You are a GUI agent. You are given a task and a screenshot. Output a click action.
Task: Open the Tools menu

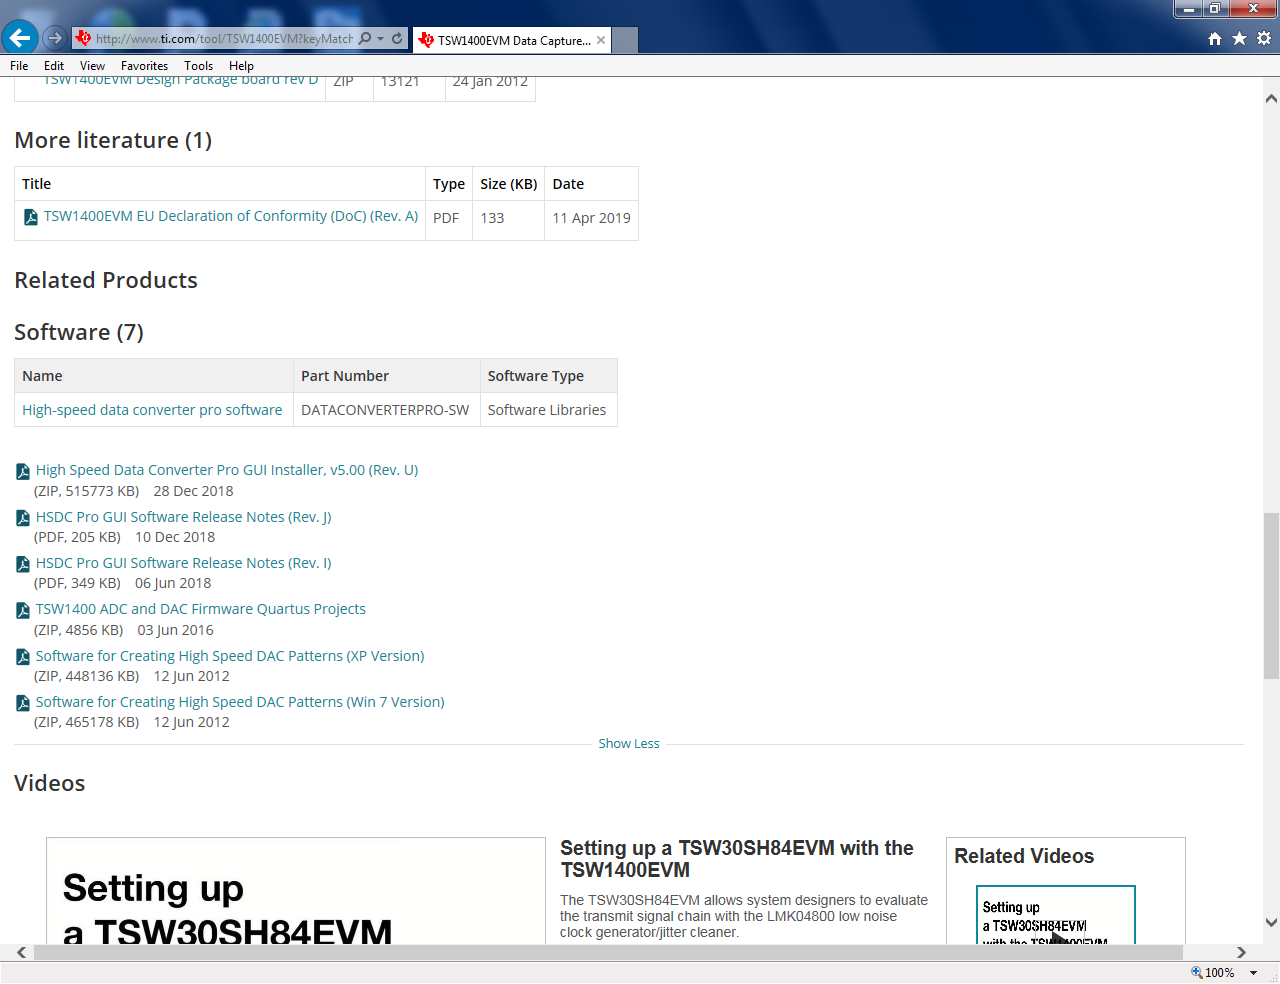198,65
